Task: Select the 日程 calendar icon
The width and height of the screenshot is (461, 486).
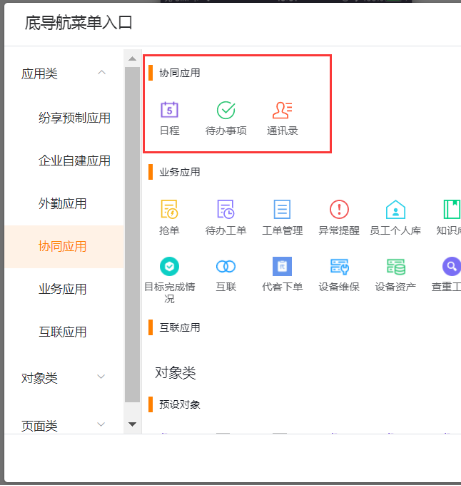Action: click(169, 110)
